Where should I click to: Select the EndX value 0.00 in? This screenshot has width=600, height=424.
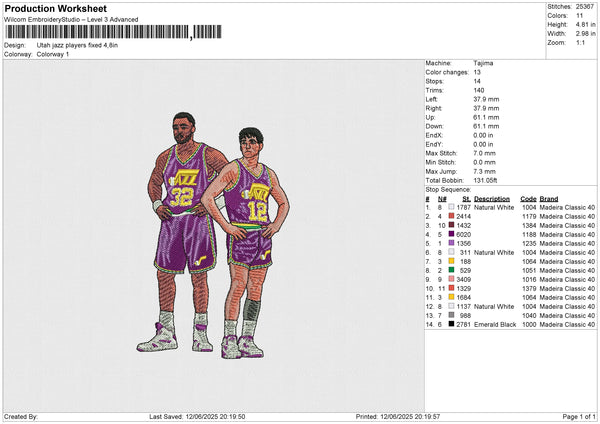(483, 135)
